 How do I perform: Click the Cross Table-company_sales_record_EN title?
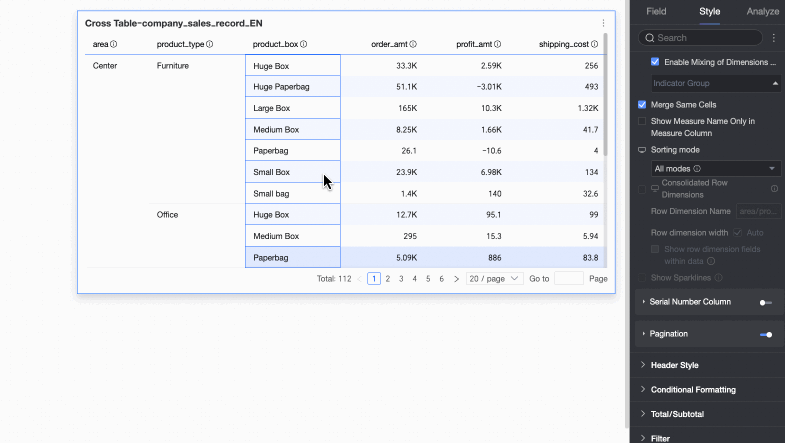pyautogui.click(x=174, y=24)
